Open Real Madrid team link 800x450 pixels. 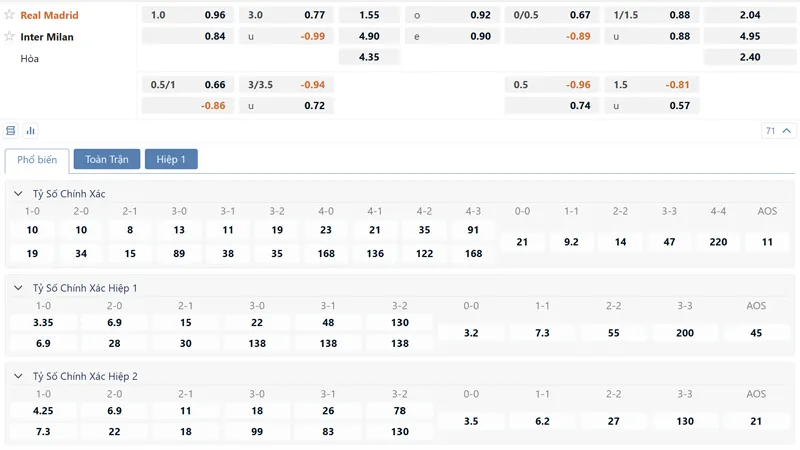tap(49, 15)
